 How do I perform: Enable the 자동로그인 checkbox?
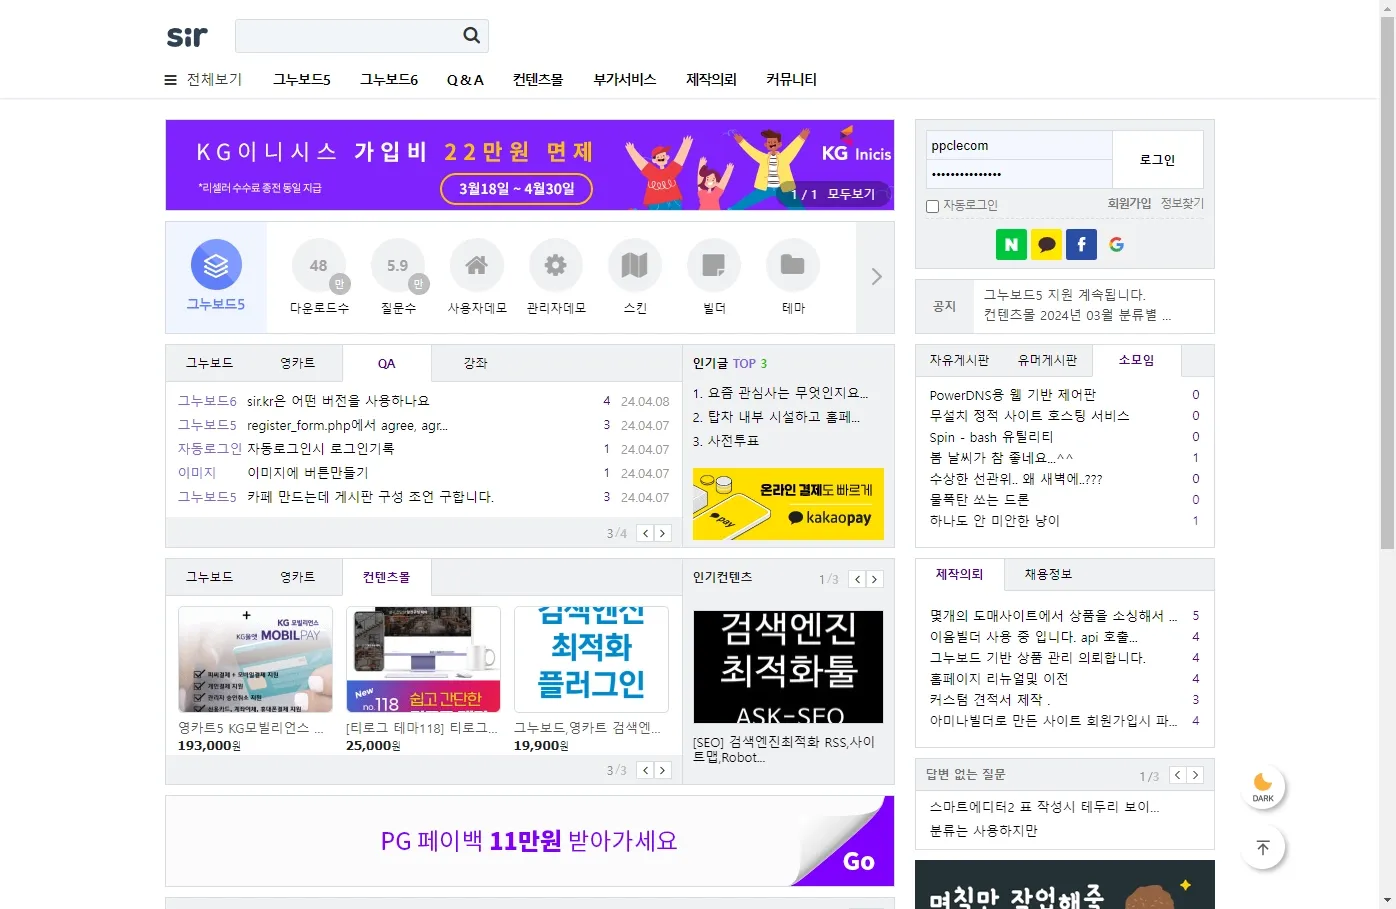coord(933,206)
